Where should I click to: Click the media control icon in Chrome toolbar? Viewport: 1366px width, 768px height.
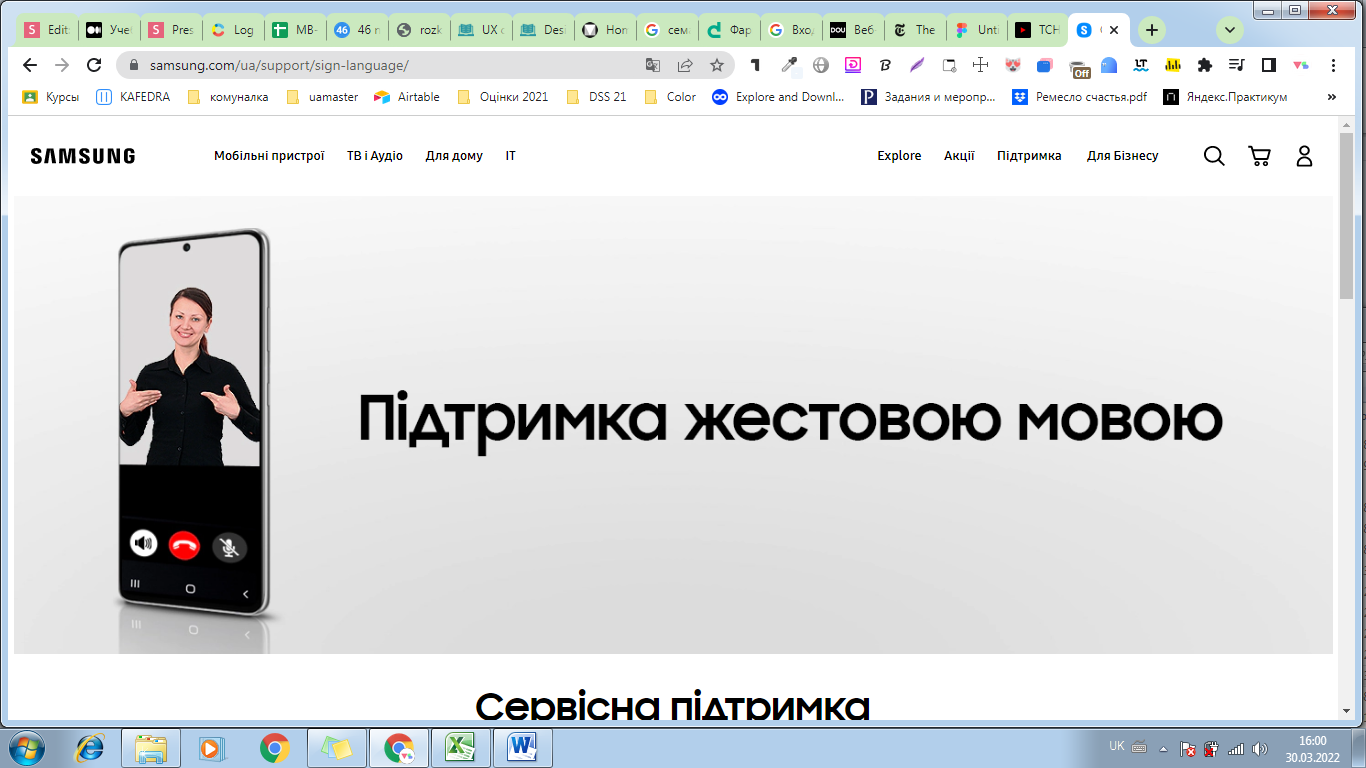(x=1237, y=65)
